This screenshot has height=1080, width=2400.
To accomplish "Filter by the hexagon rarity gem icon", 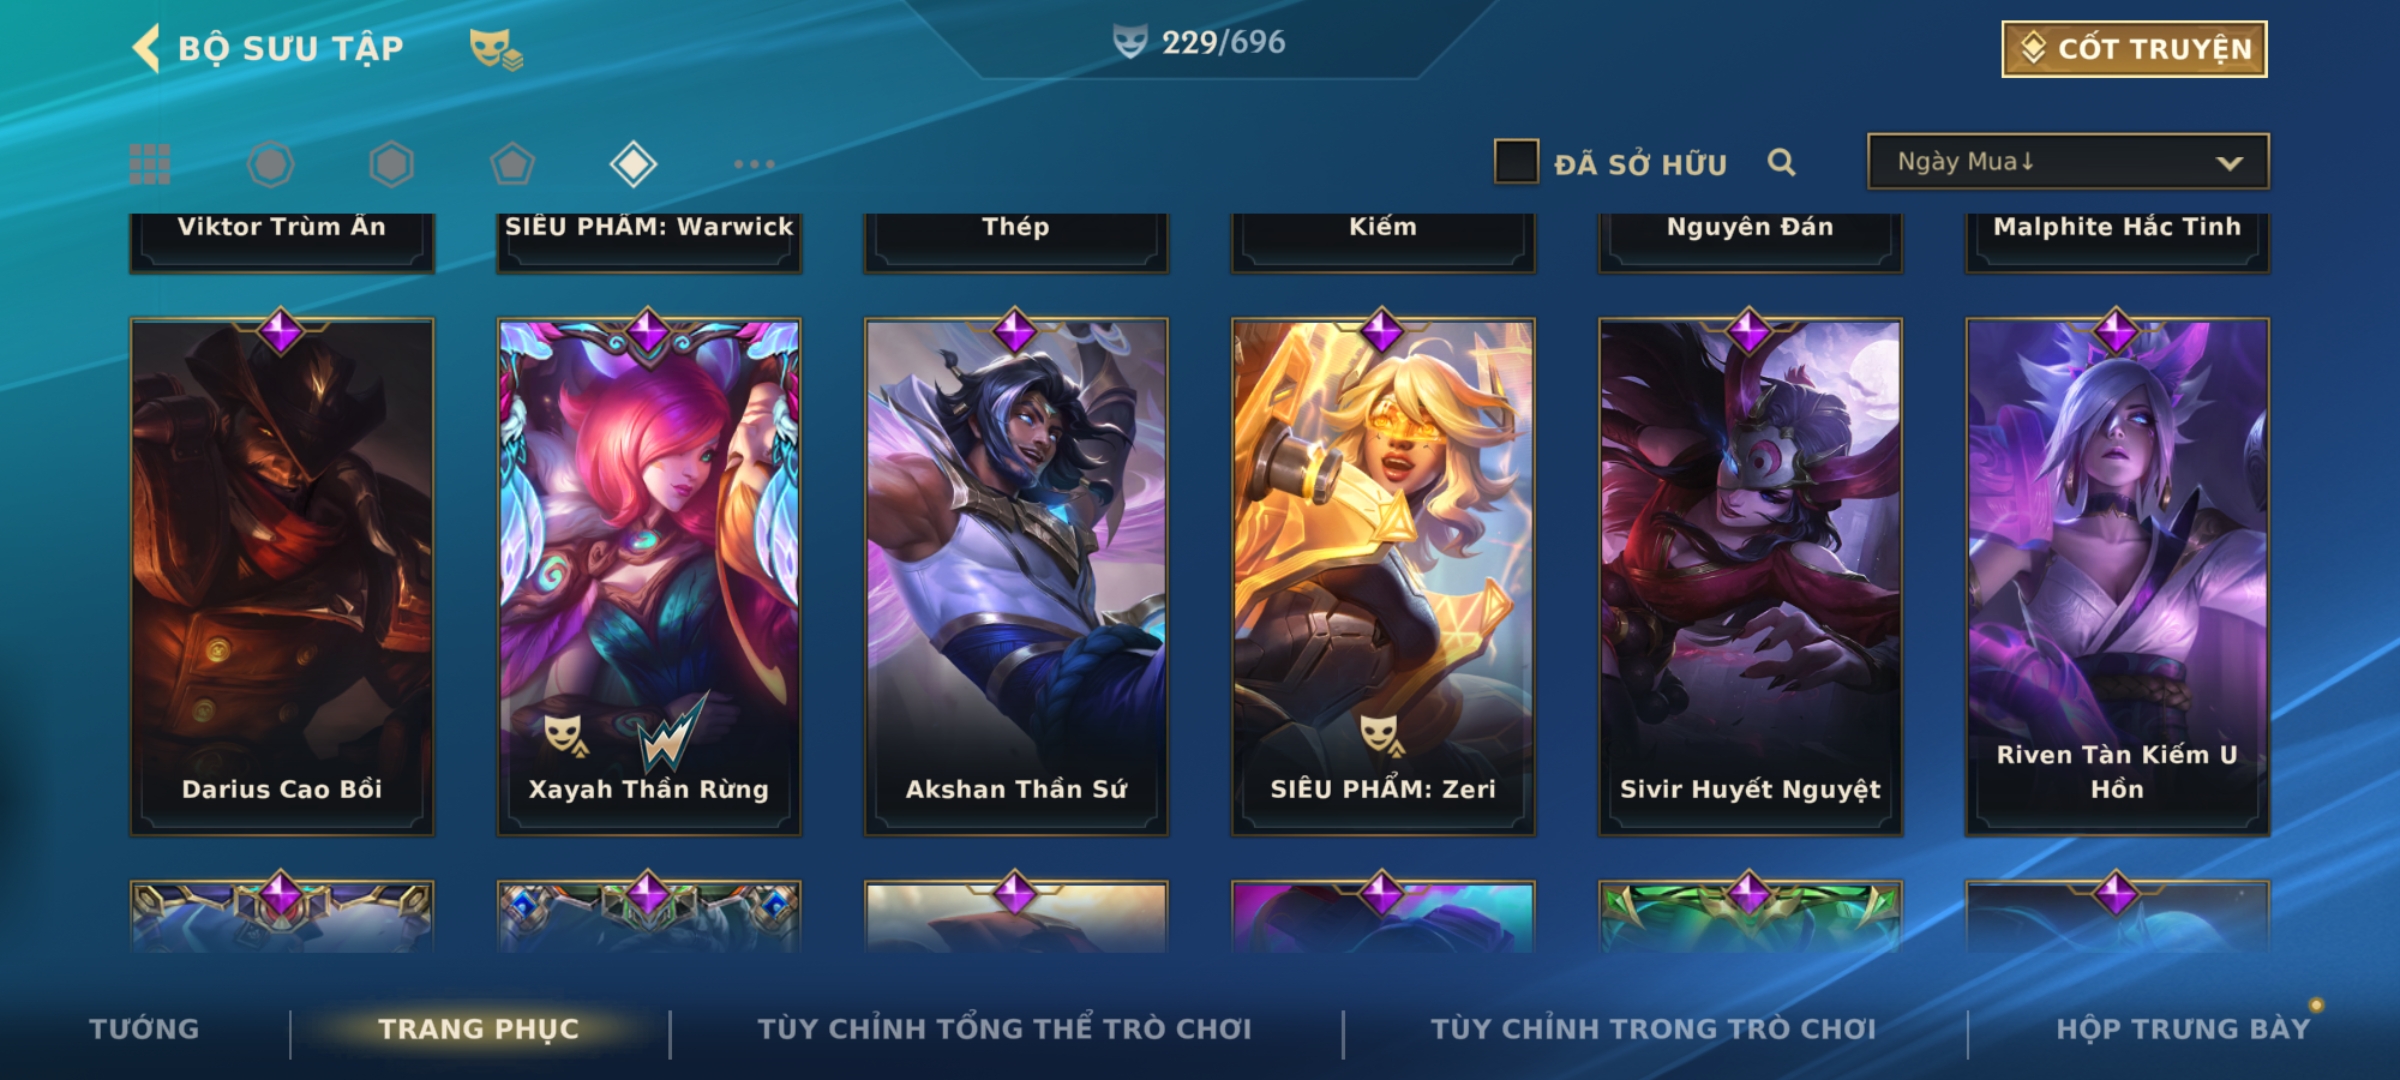I will [x=391, y=164].
